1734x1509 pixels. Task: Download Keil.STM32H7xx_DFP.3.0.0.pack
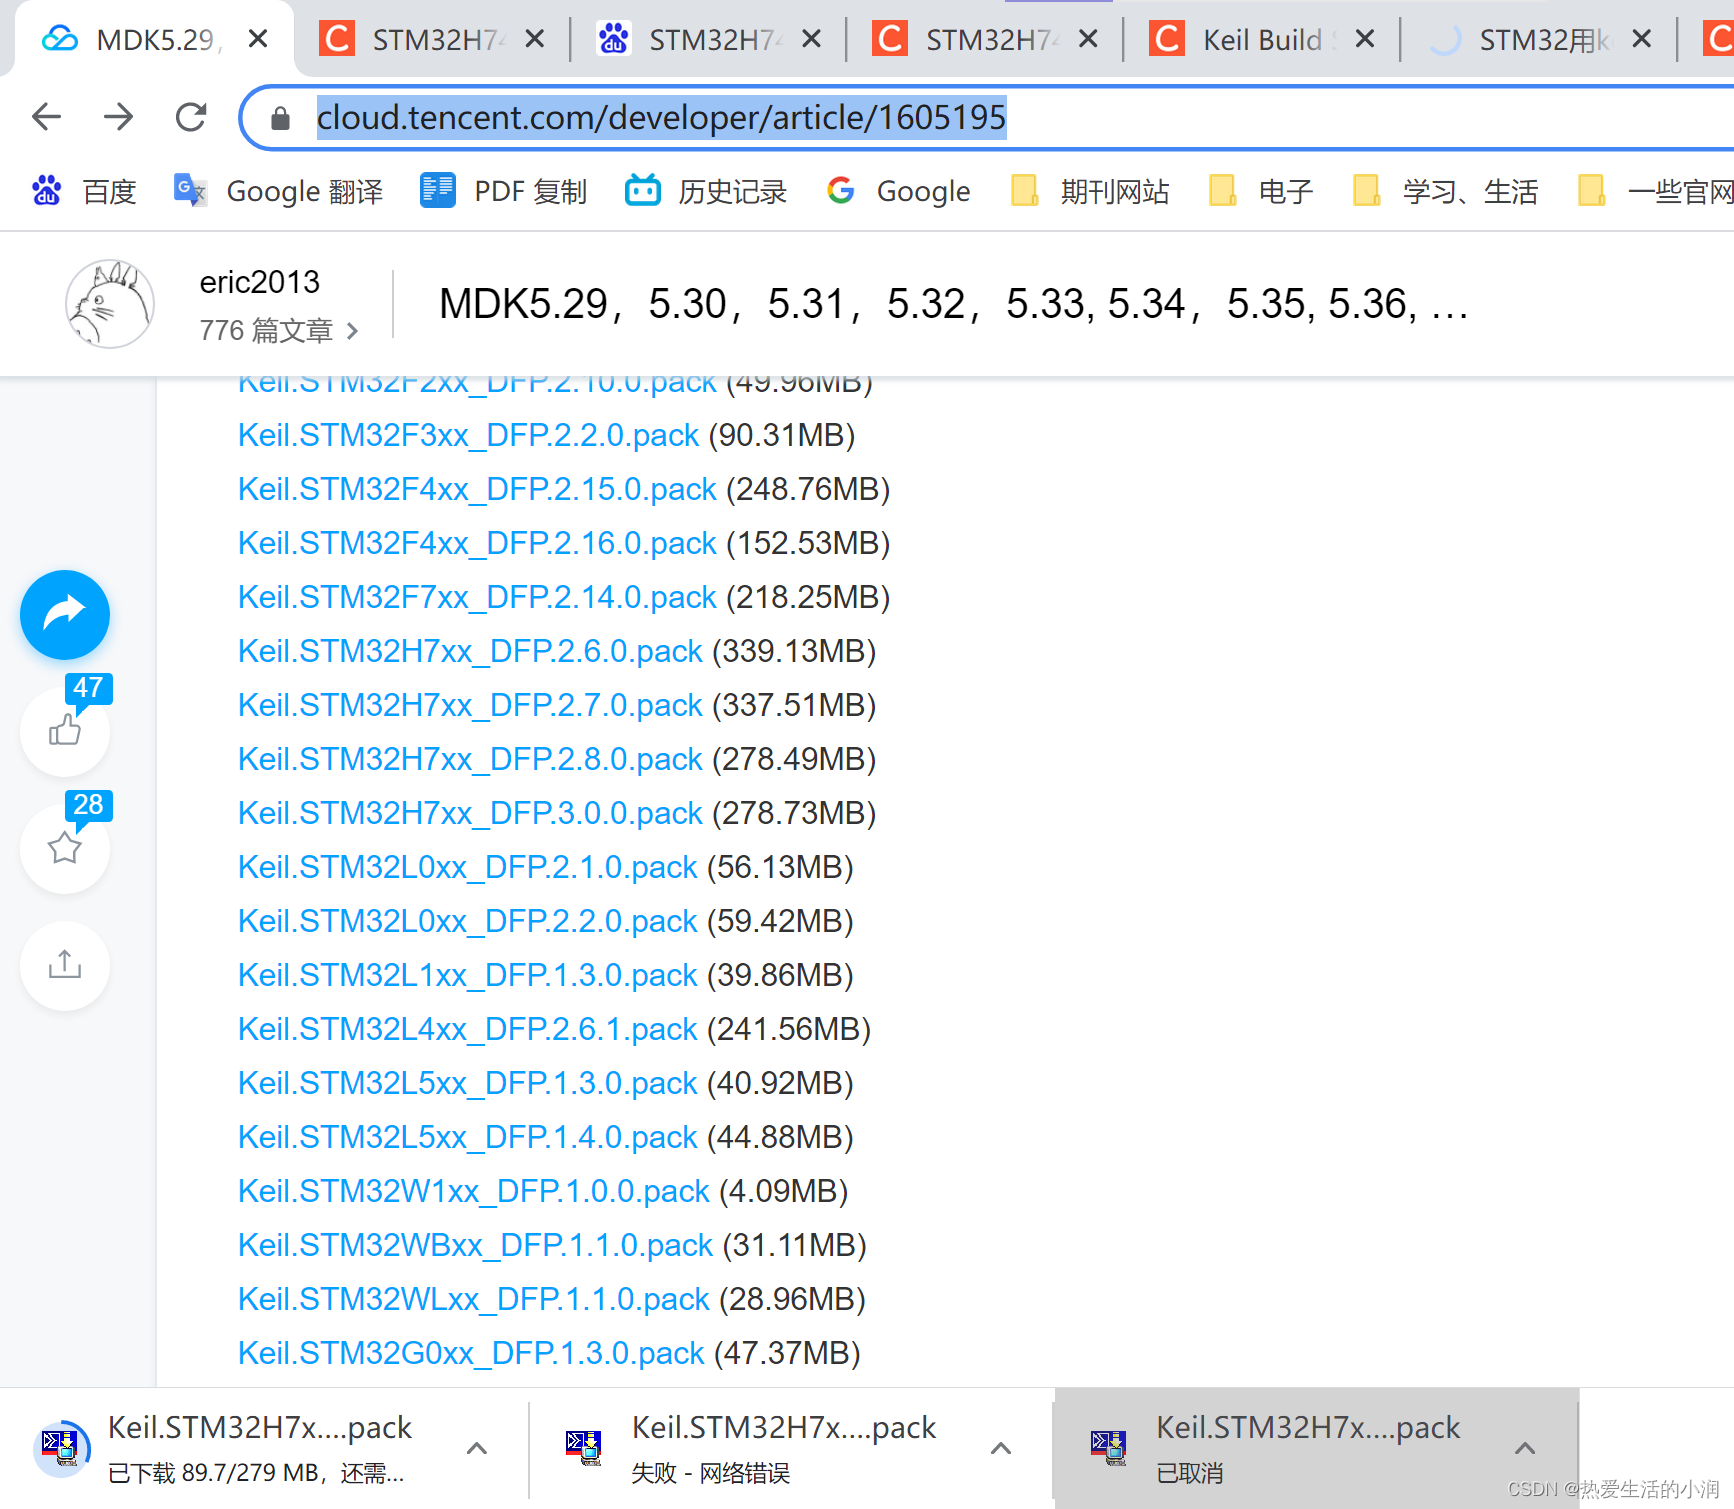tap(470, 813)
